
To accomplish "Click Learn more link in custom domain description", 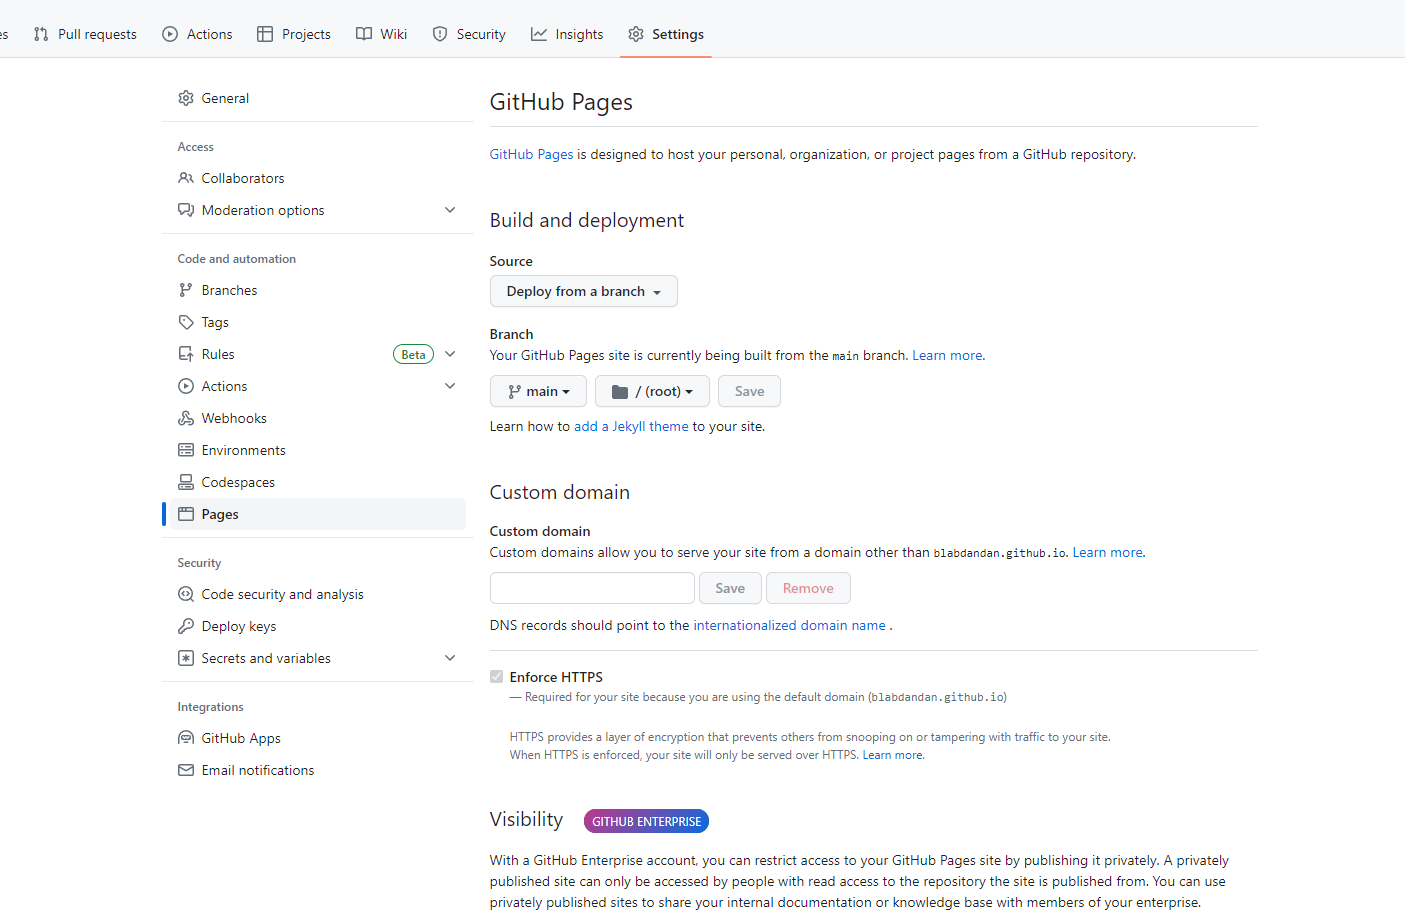I will point(1108,552).
